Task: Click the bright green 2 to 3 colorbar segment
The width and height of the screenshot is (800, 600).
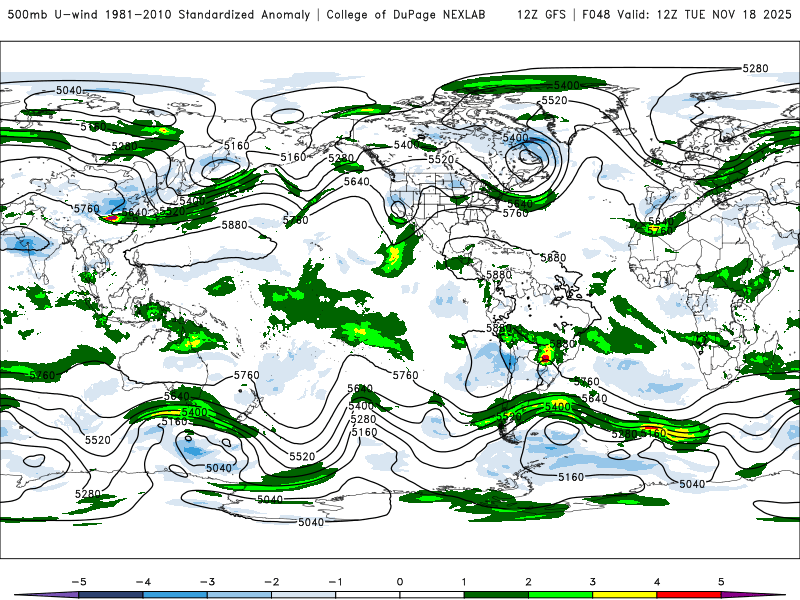Action: point(560,595)
